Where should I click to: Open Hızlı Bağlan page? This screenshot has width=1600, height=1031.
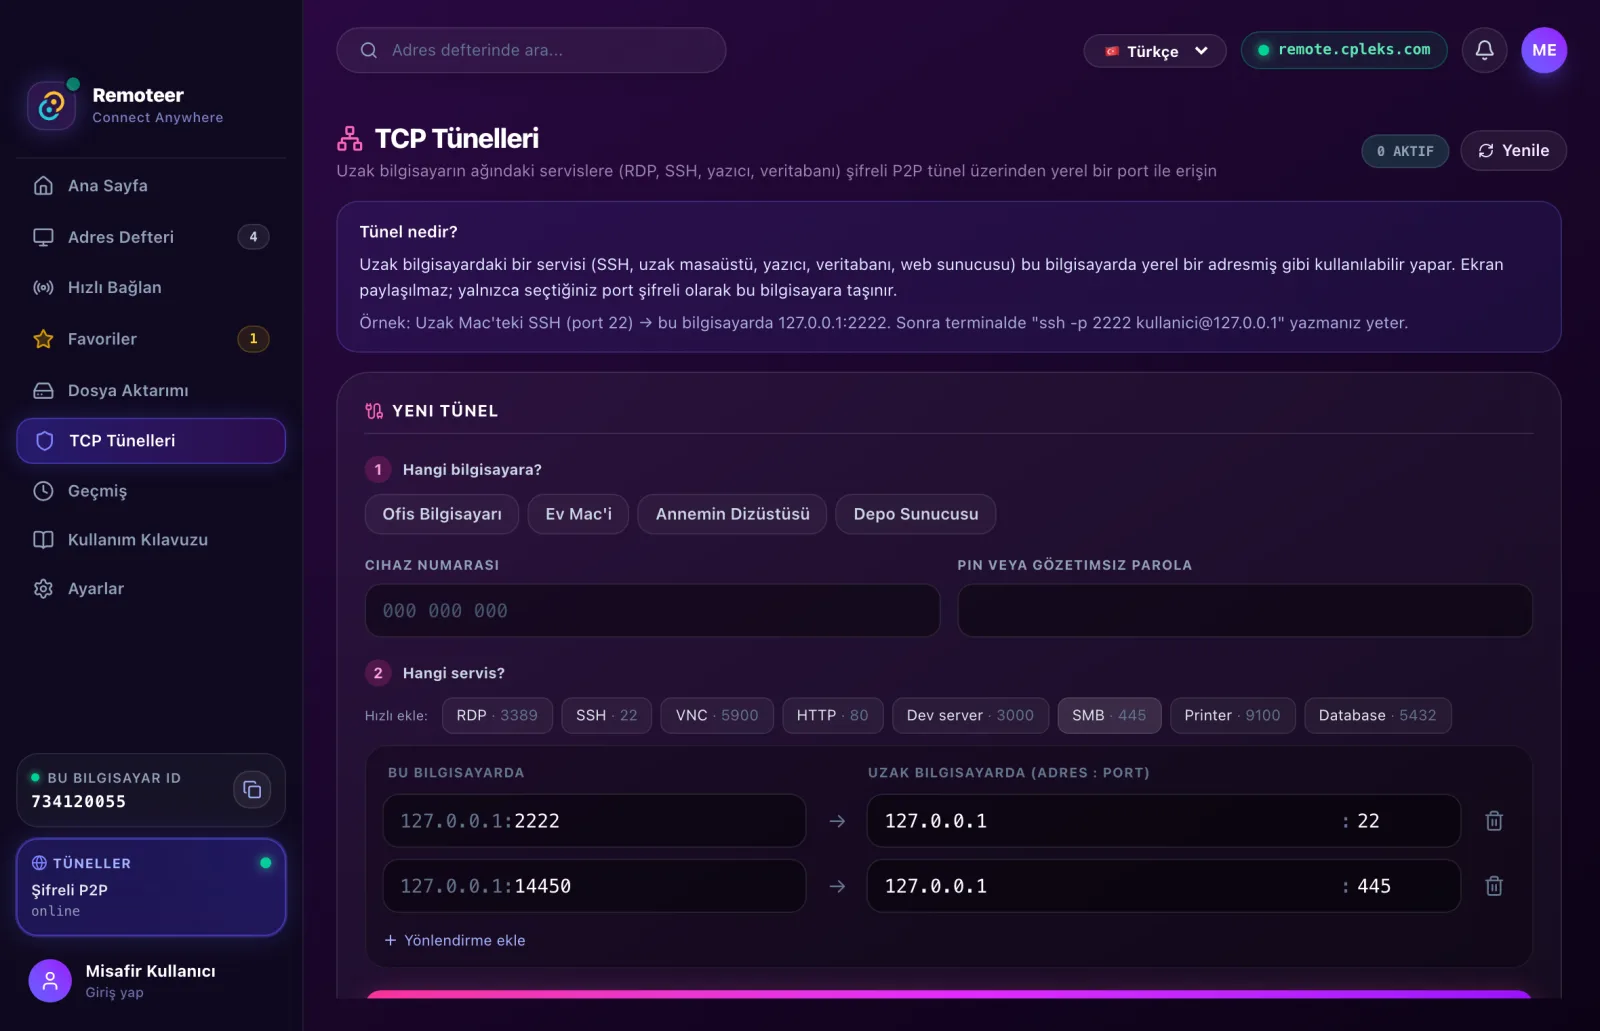point(151,288)
